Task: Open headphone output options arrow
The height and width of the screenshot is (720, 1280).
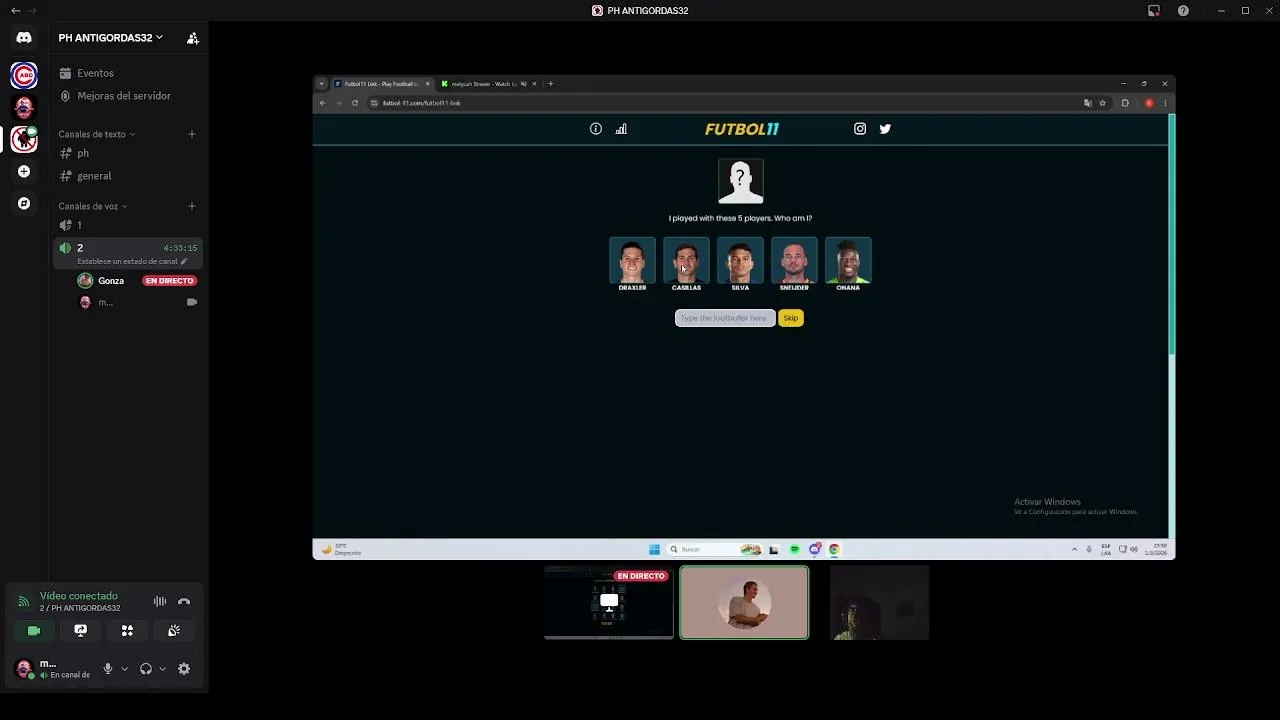Action: tap(162, 669)
